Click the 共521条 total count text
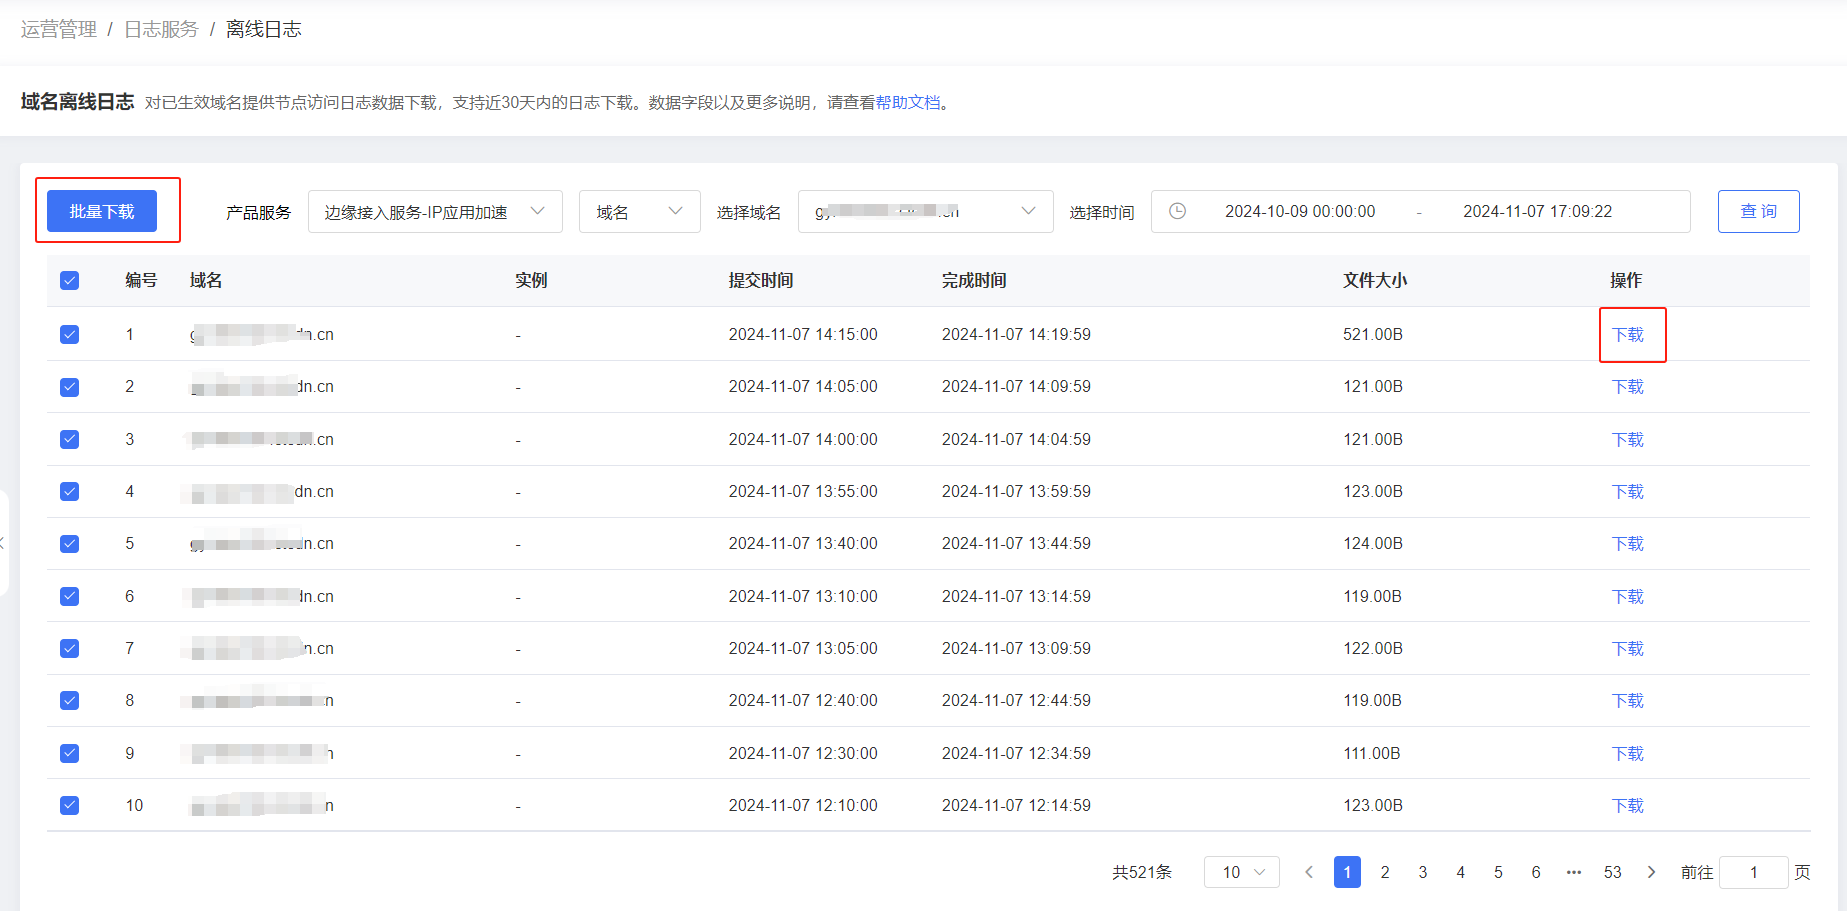Viewport: 1847px width, 911px height. click(1142, 872)
